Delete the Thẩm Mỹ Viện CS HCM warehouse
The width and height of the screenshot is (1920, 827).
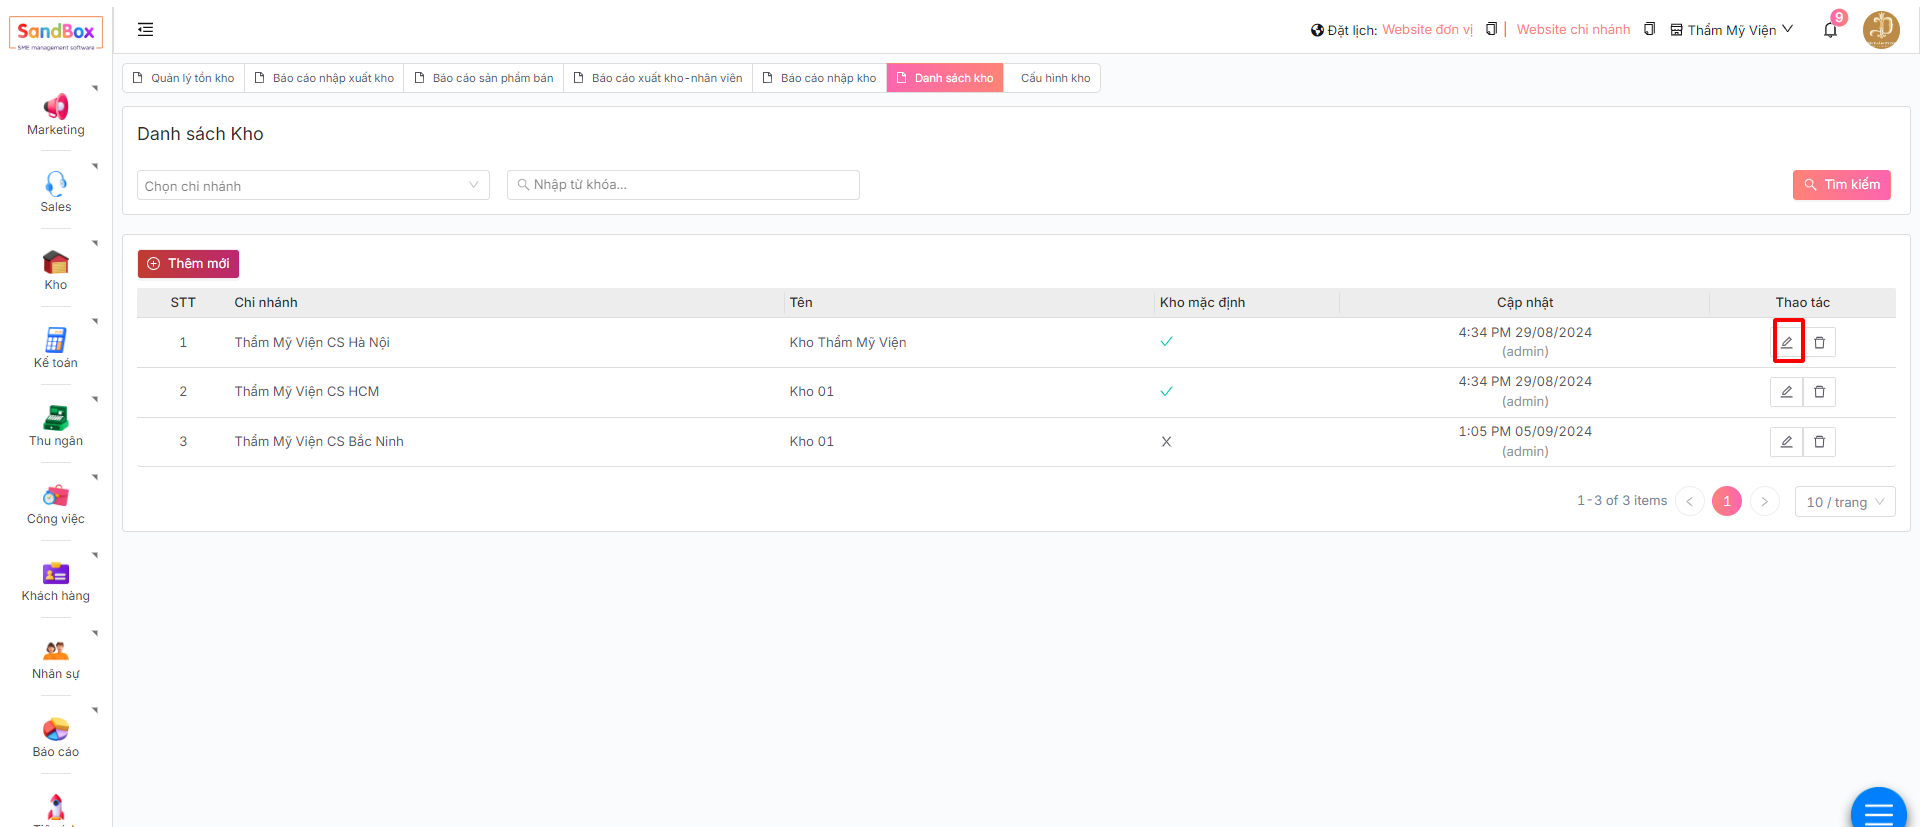click(1819, 392)
